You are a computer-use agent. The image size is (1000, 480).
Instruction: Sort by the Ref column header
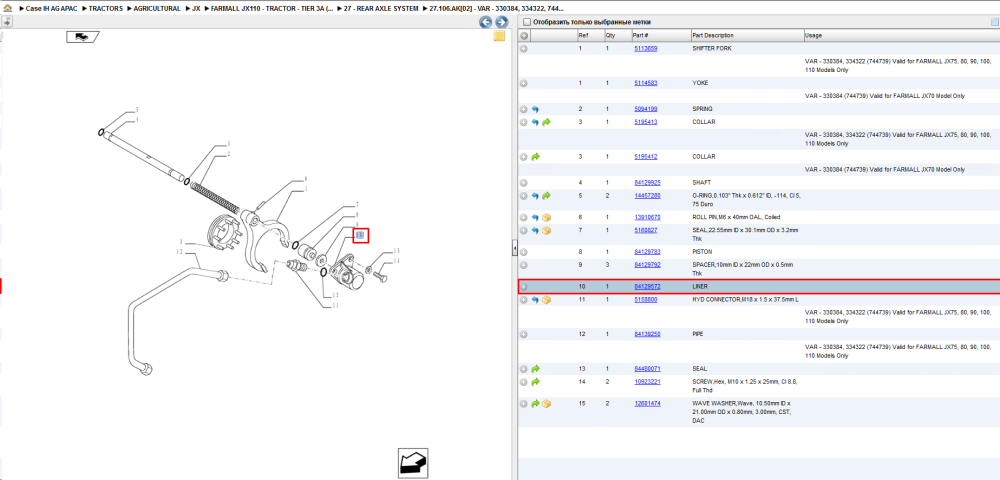(590, 36)
